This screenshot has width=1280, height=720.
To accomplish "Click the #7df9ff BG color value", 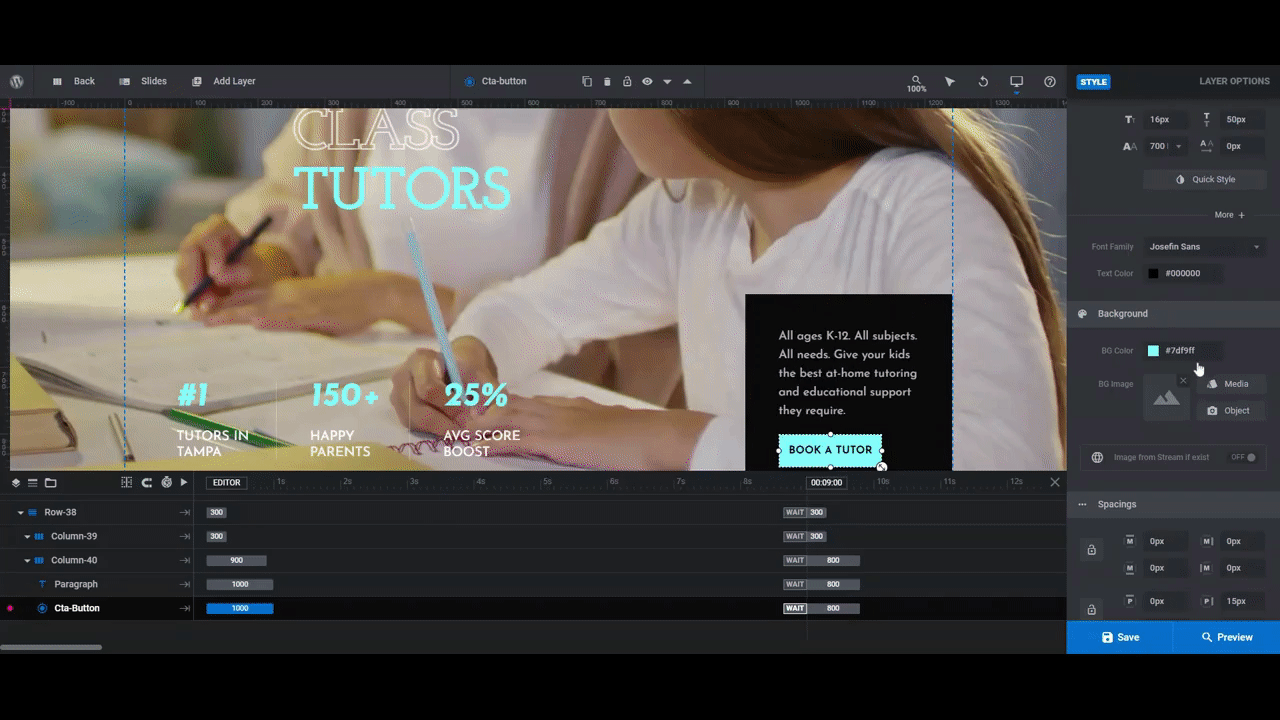I will (1181, 350).
